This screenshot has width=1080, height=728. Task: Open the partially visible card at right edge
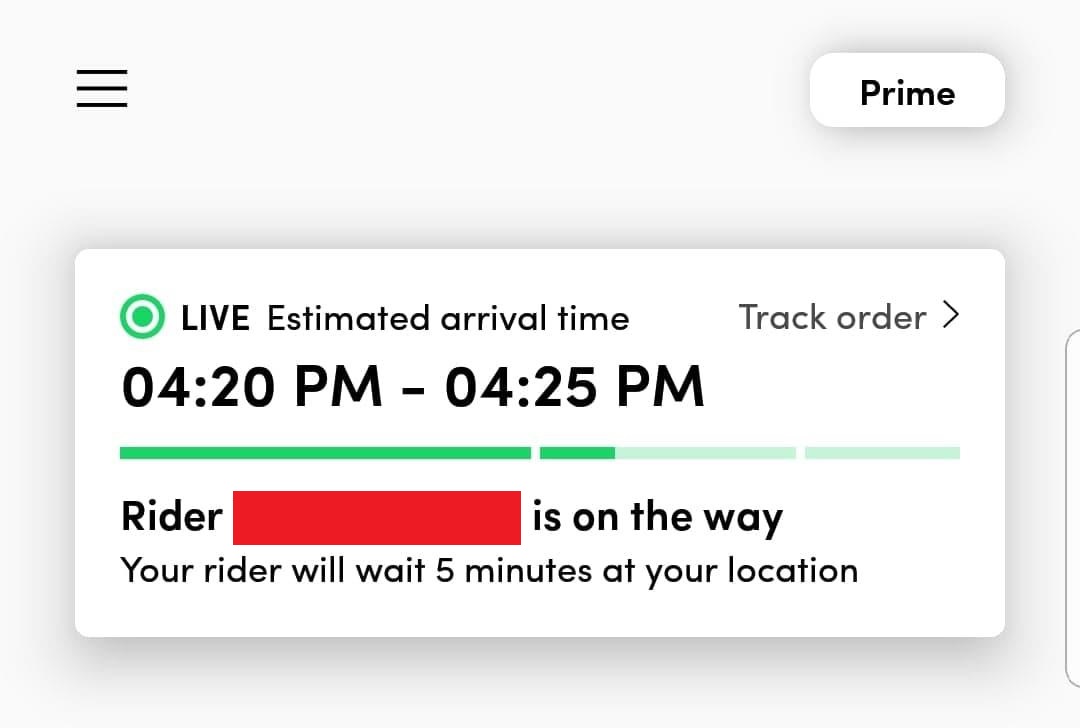pyautogui.click(x=1072, y=508)
